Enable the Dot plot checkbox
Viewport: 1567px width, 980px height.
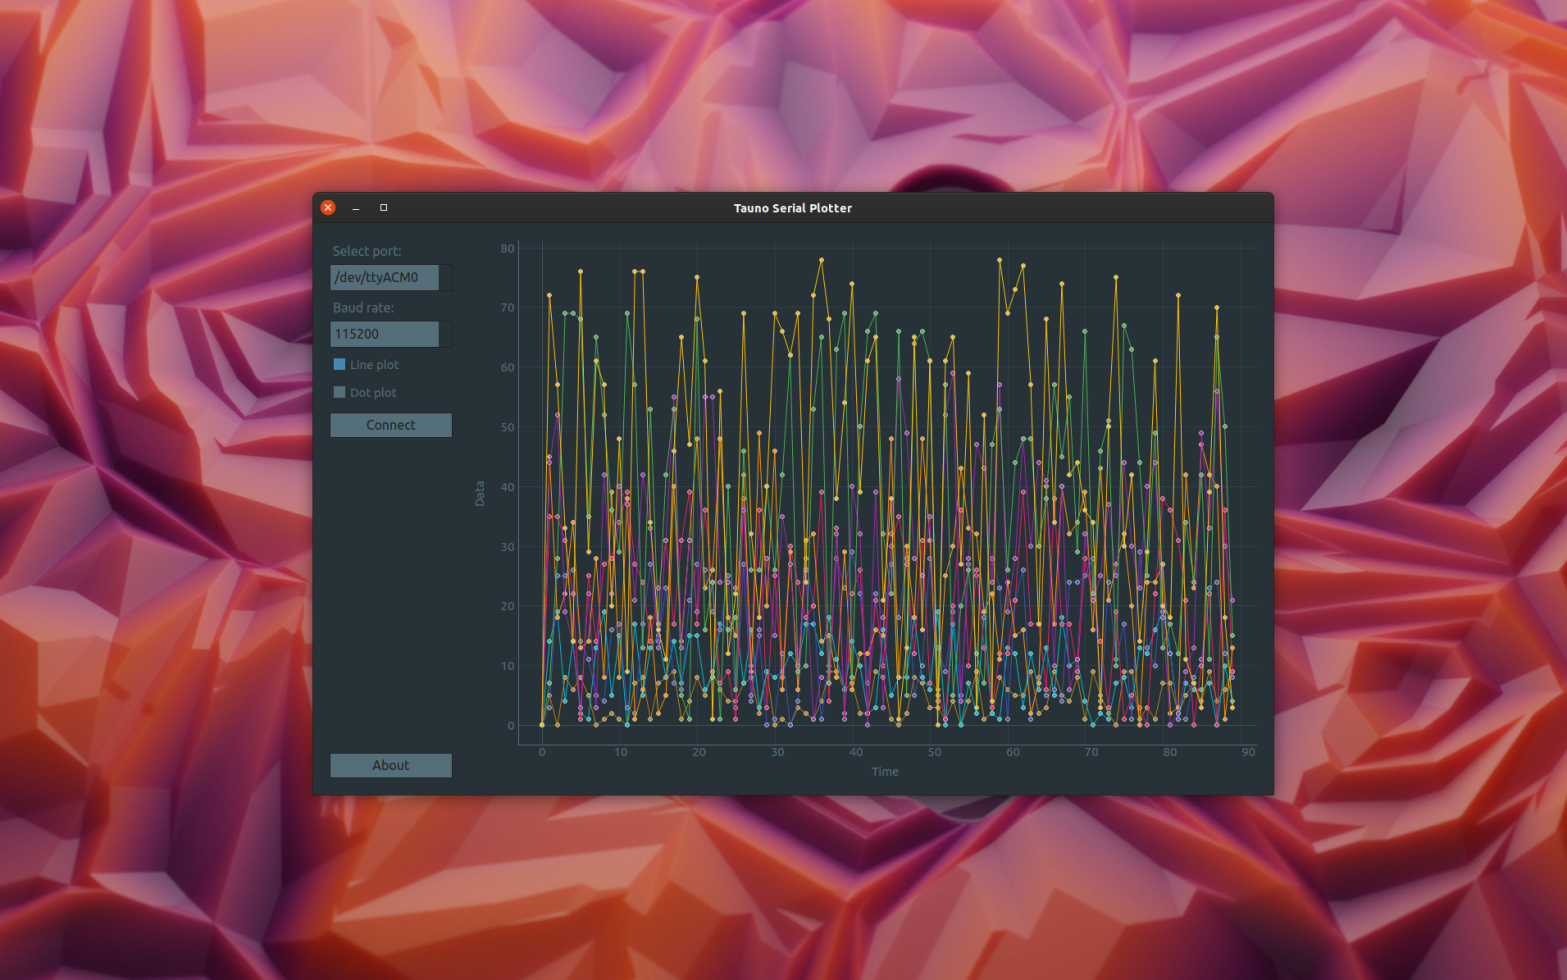click(340, 393)
